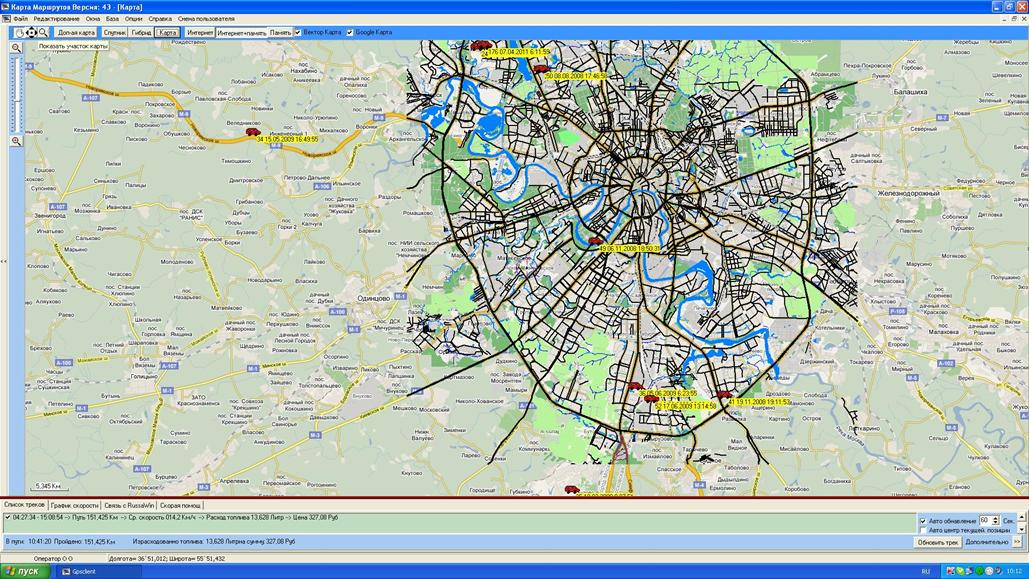Open the Файл menu
The image size is (1029, 579).
click(x=20, y=19)
